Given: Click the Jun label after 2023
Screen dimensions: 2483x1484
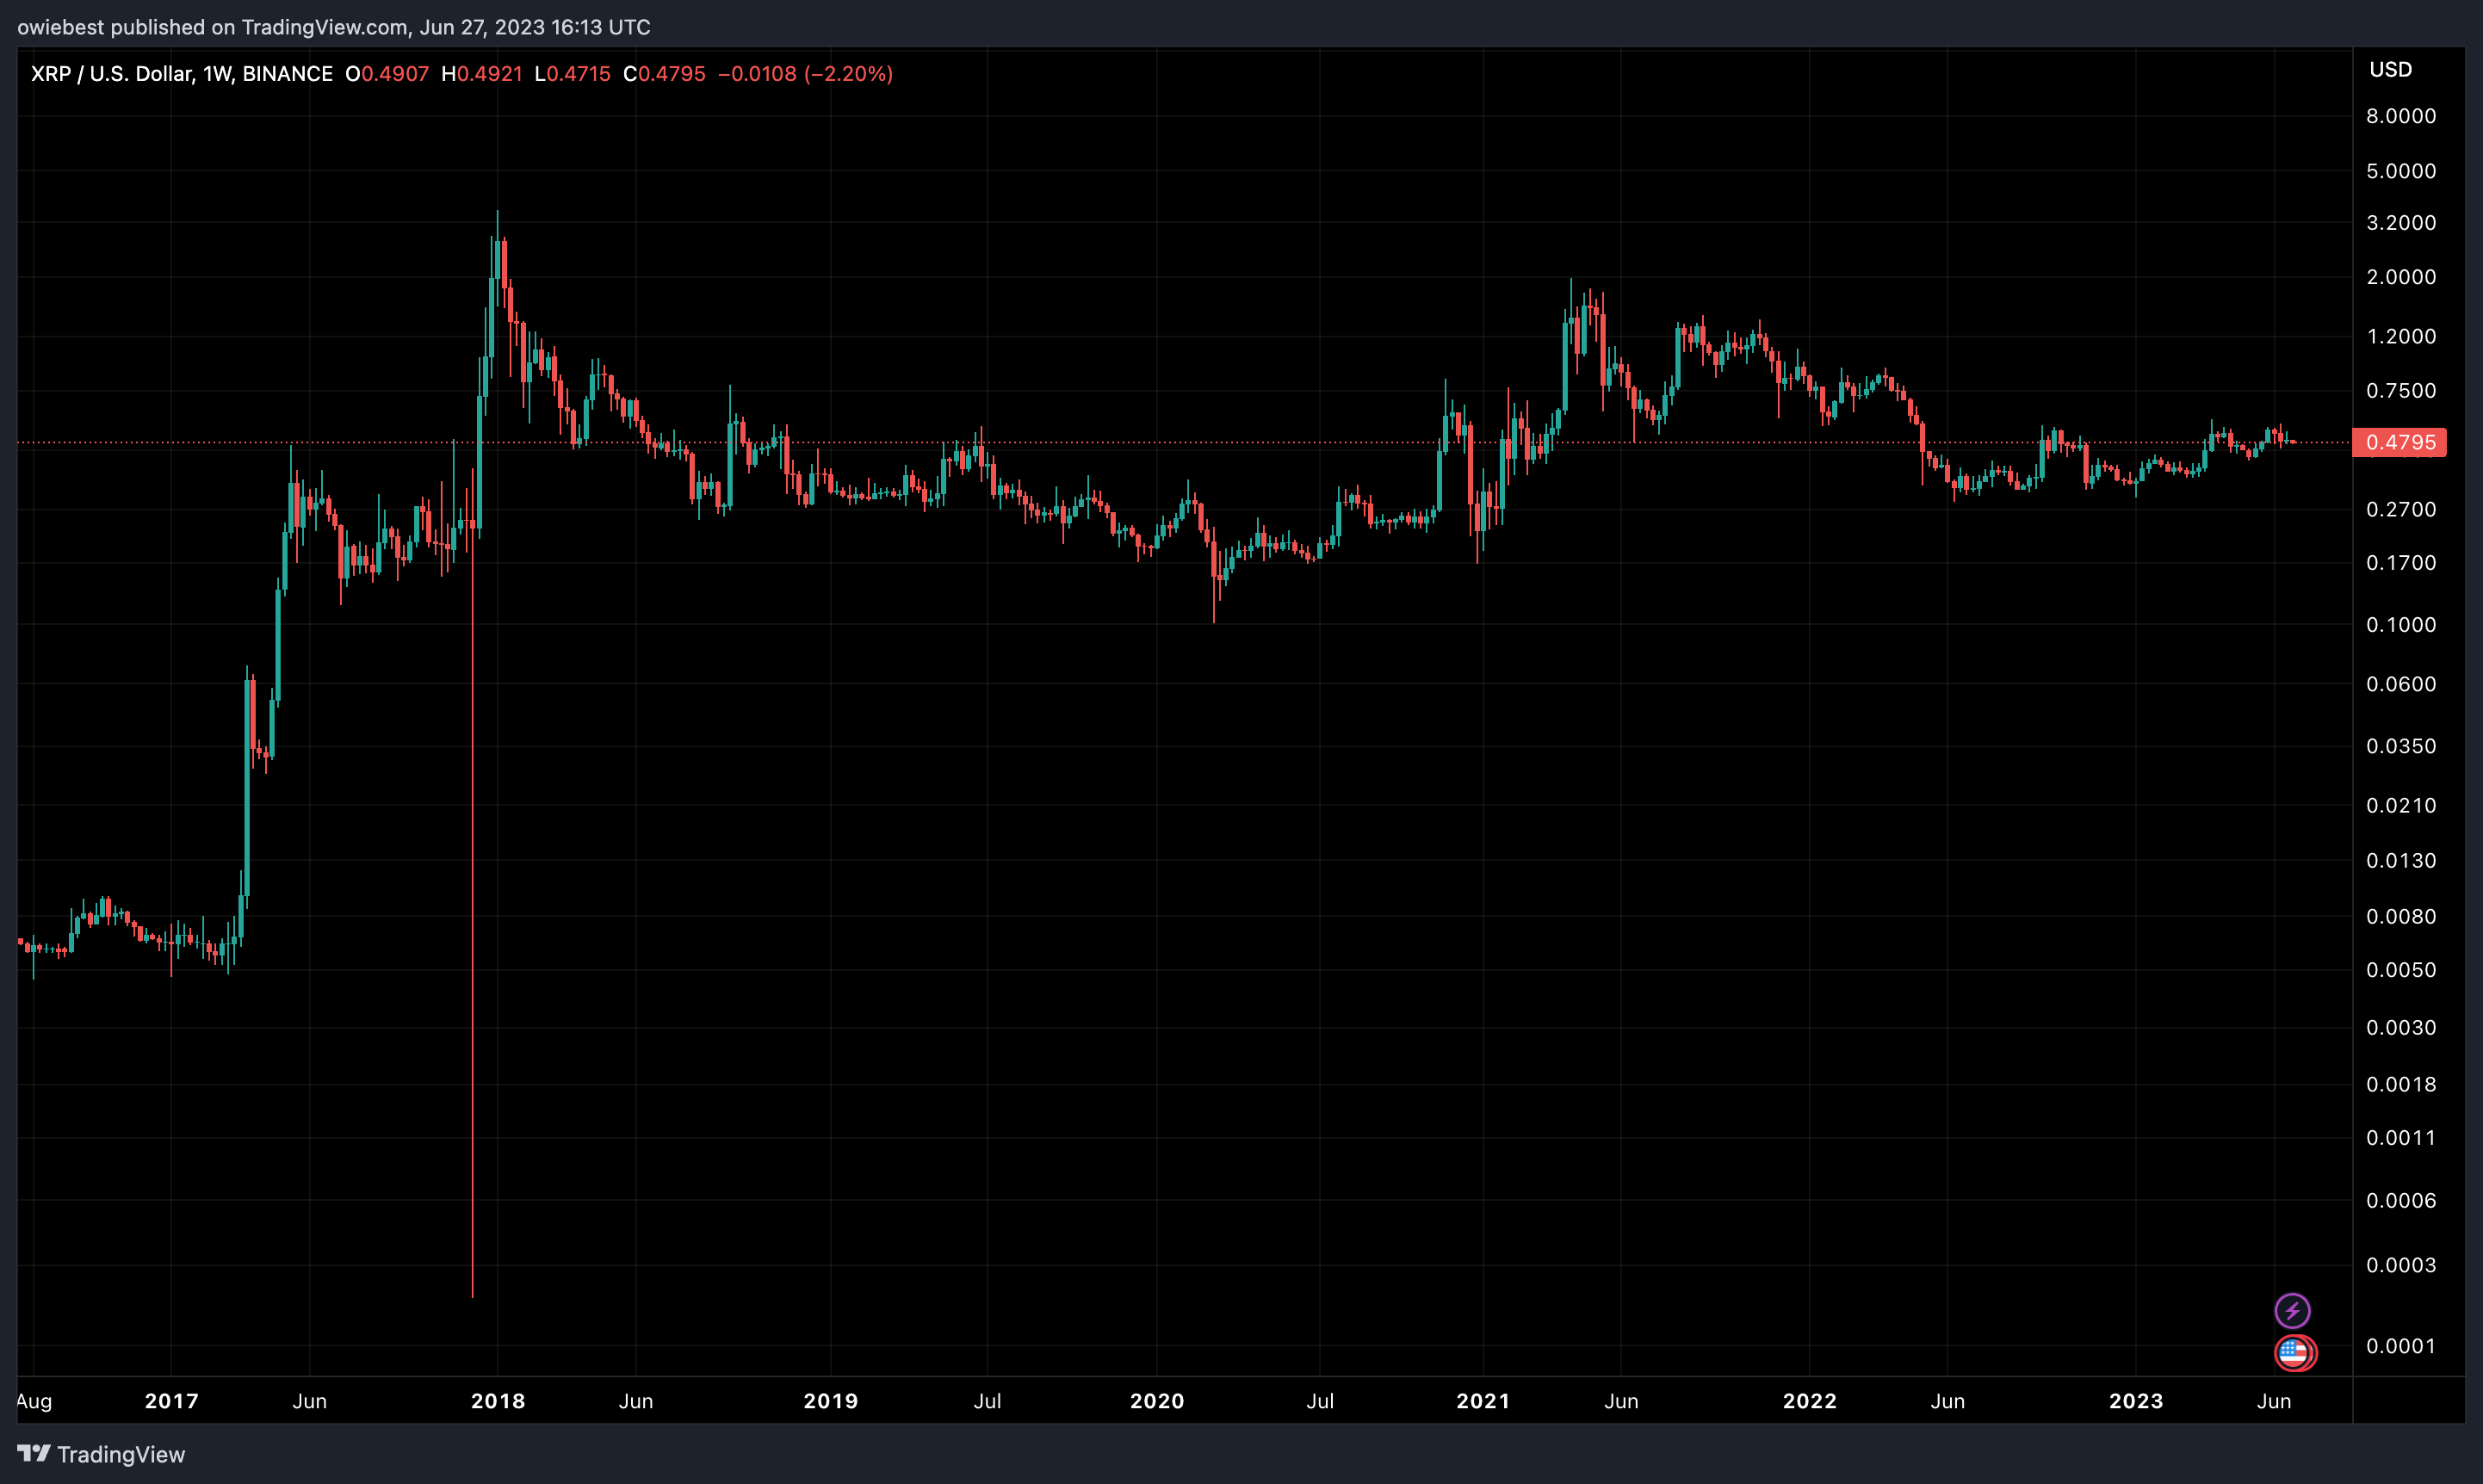Looking at the screenshot, I should pyautogui.click(x=2274, y=1401).
